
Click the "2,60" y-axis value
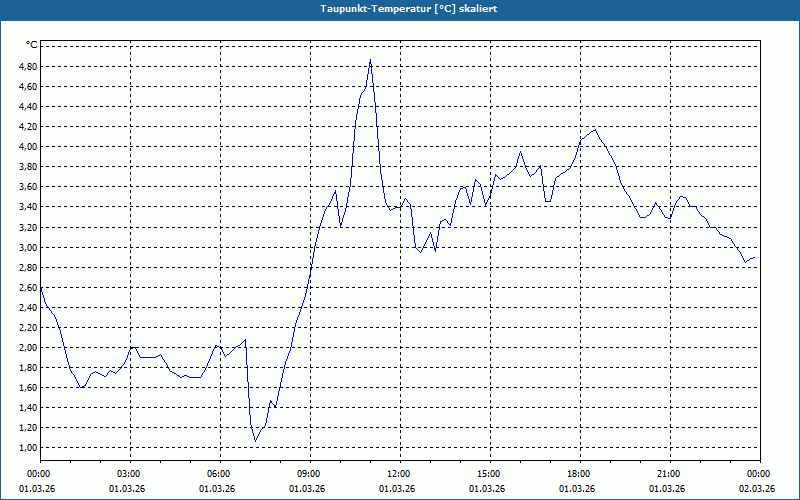[28, 288]
